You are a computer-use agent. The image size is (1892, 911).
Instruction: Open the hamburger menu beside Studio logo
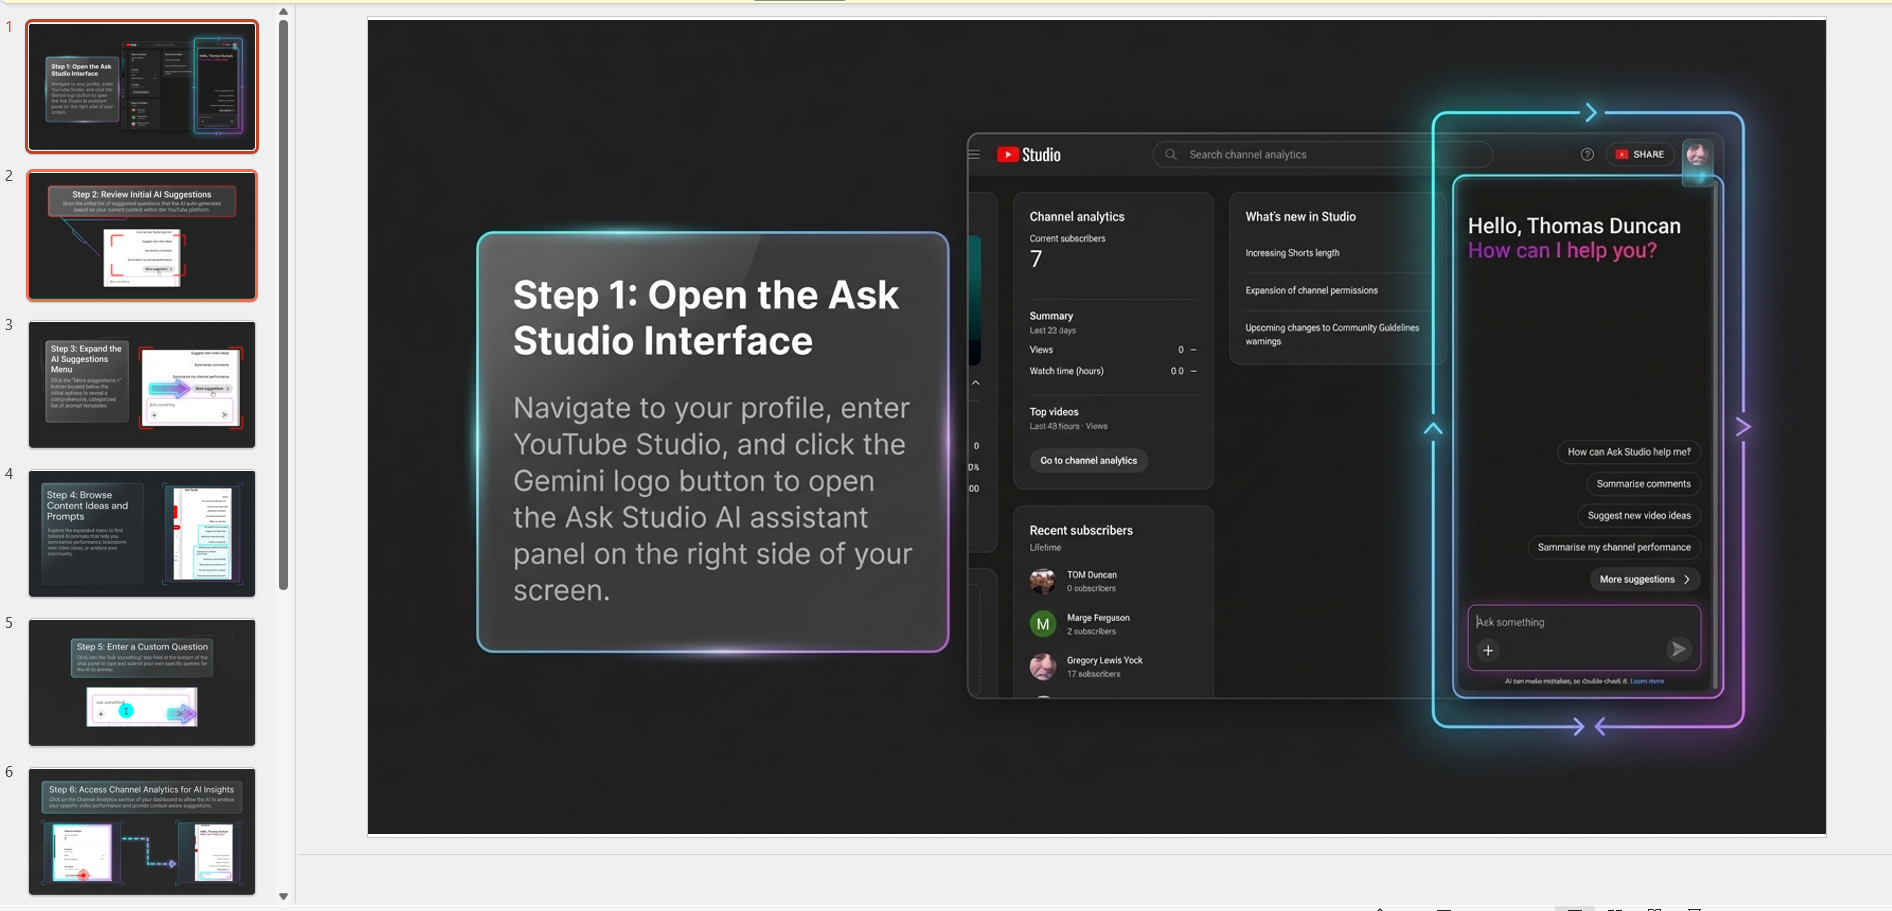974,155
